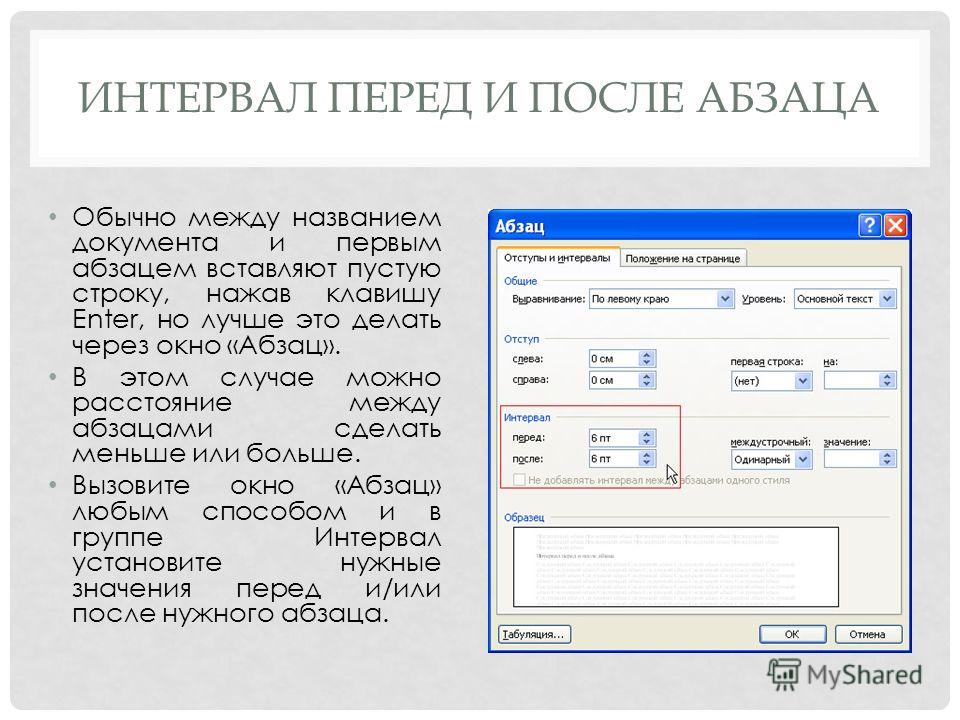The image size is (960, 720).
Task: Confirm with the OK button
Action: pyautogui.click(x=792, y=634)
